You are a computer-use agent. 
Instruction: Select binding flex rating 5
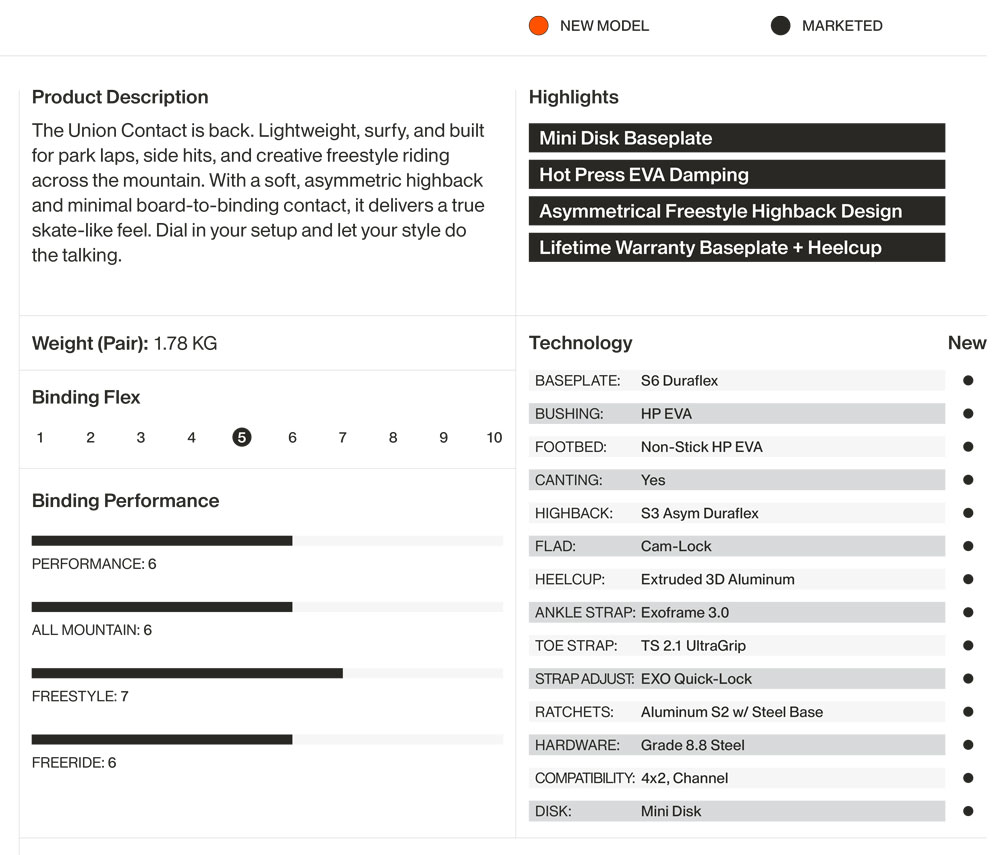(x=241, y=437)
